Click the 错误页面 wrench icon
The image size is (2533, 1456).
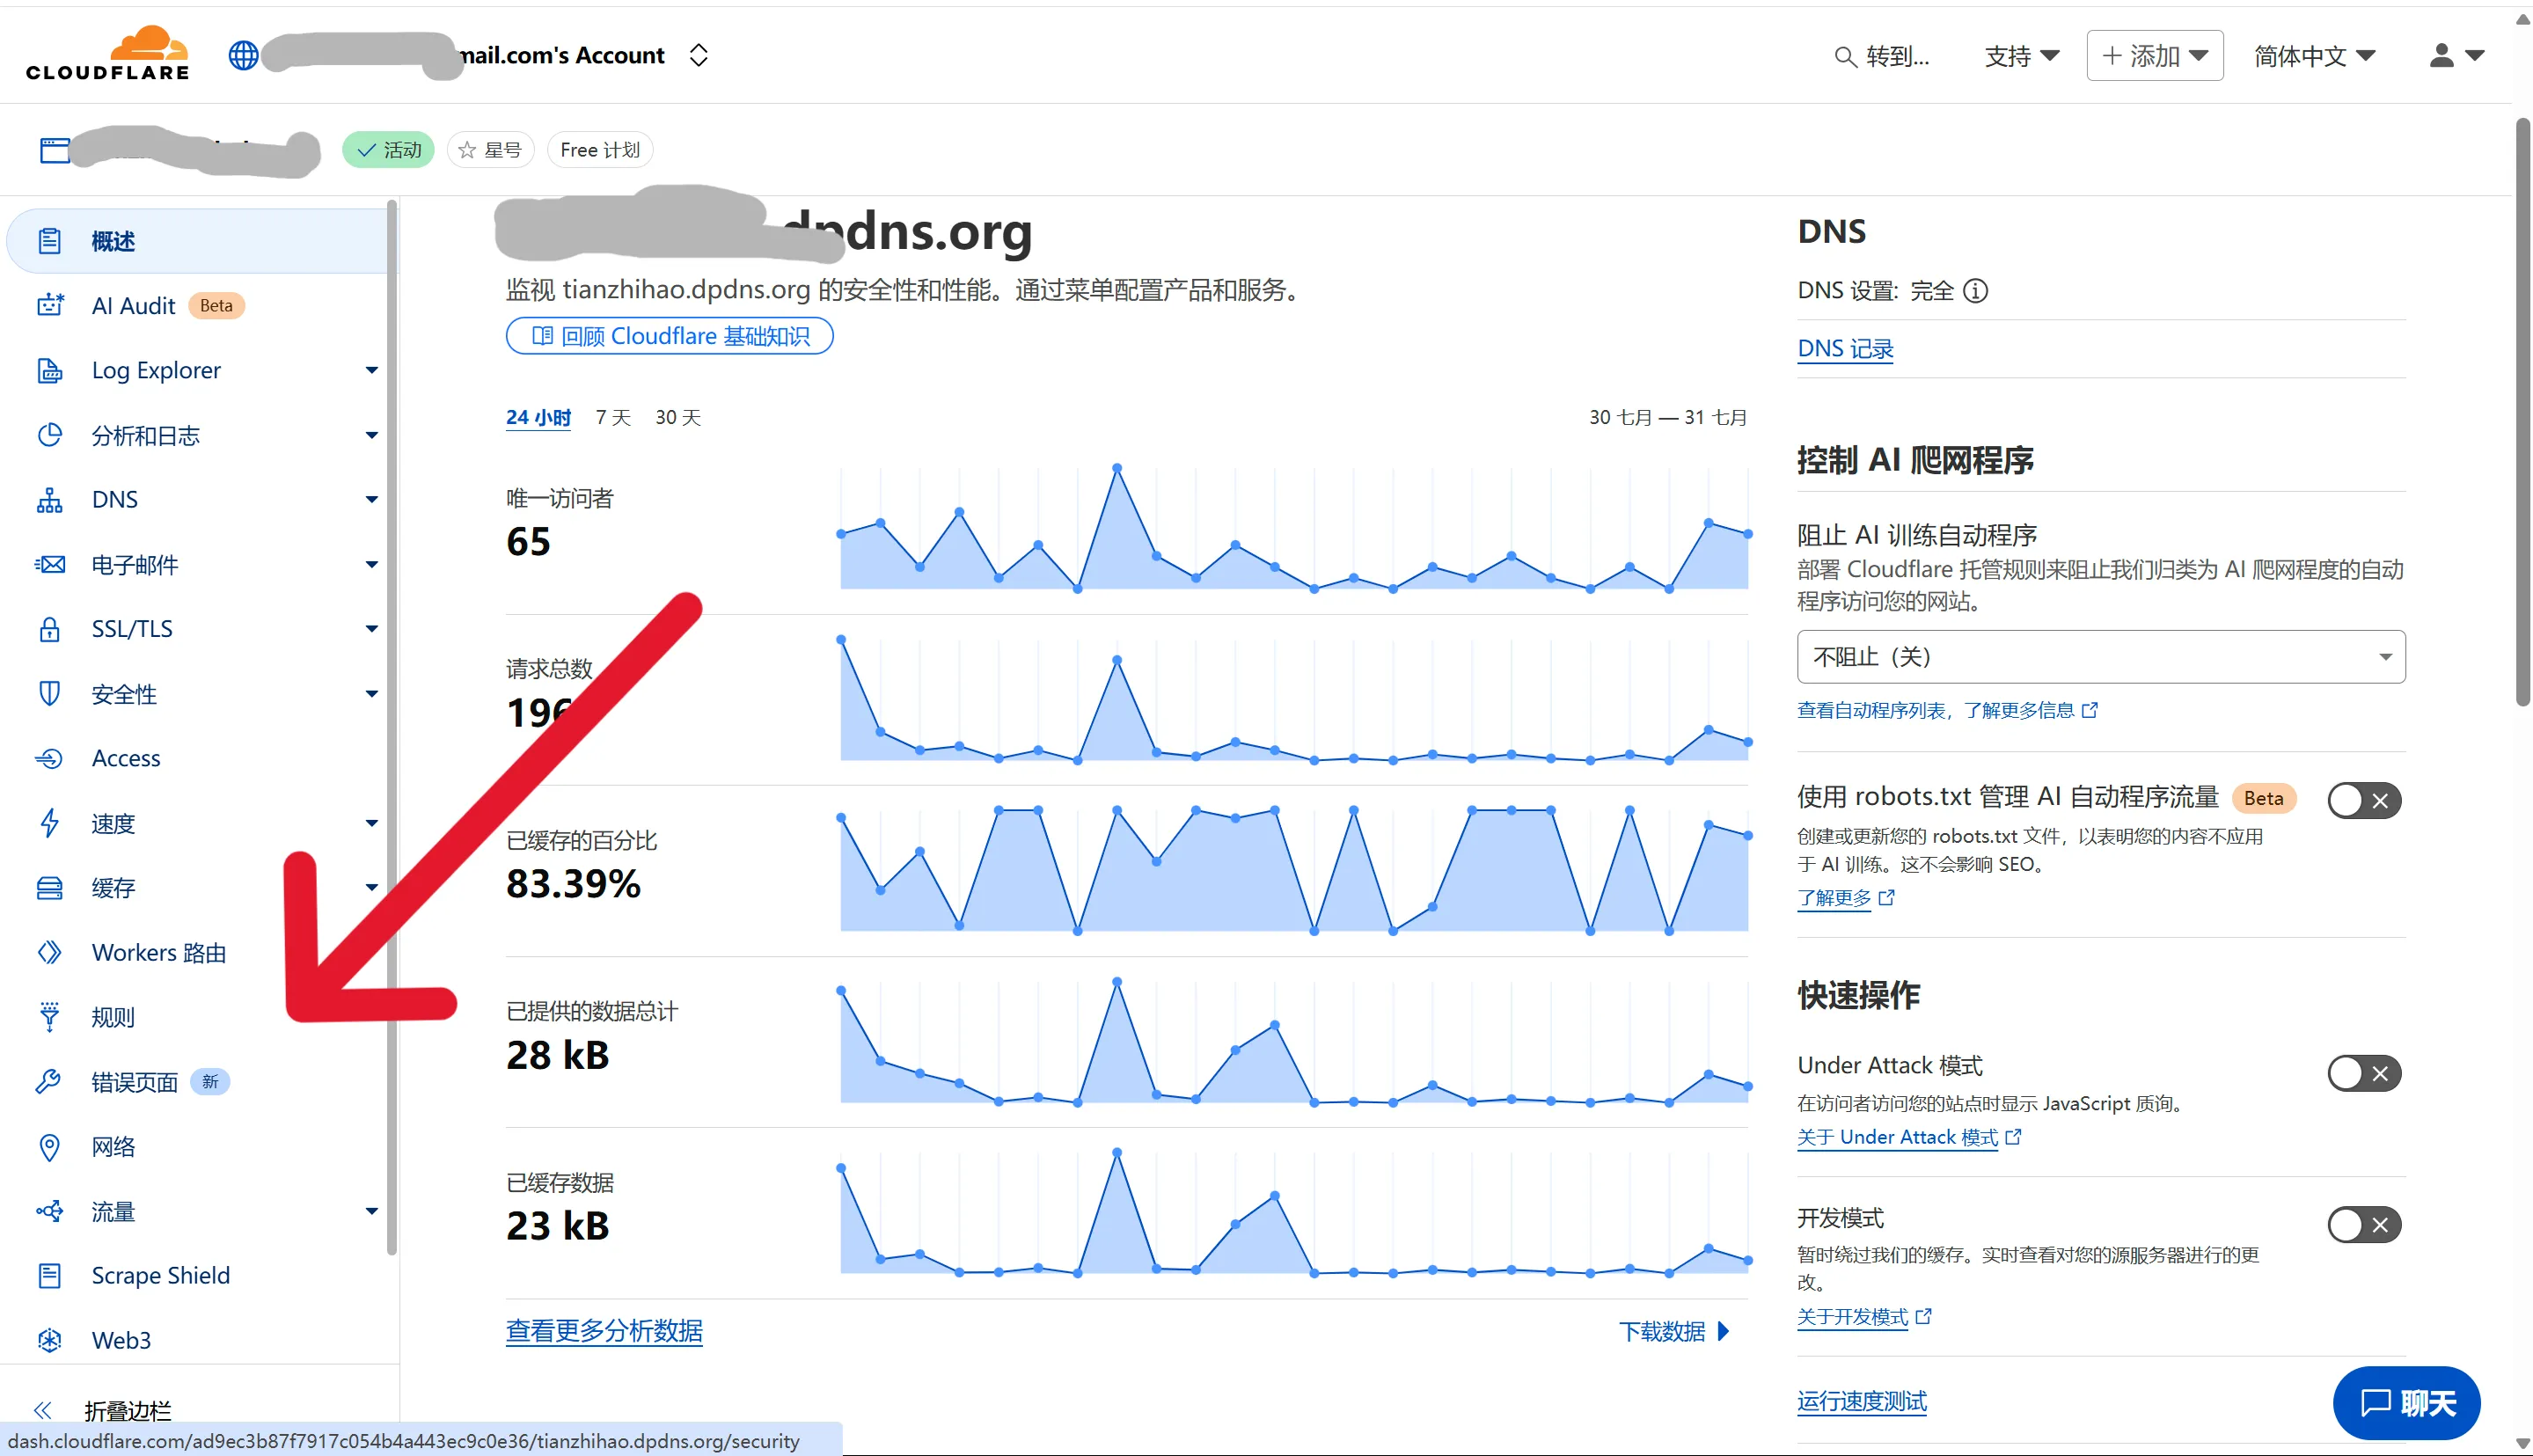coord(49,1082)
